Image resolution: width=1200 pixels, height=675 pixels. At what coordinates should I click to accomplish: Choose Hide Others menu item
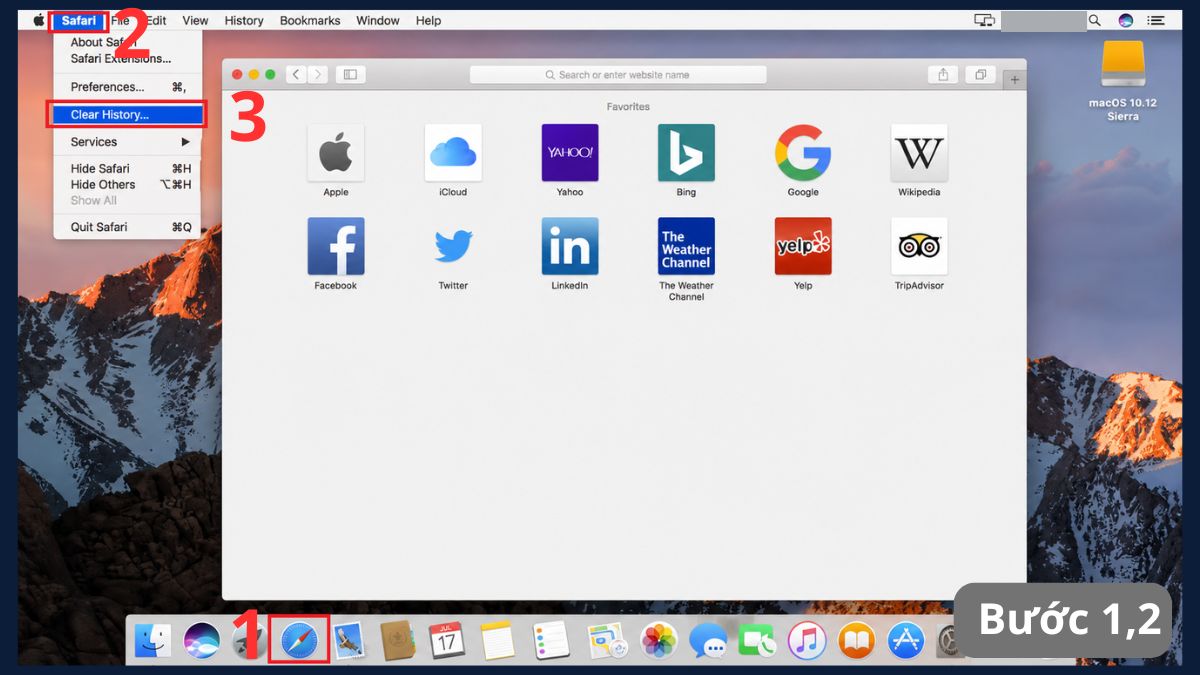click(x=128, y=185)
